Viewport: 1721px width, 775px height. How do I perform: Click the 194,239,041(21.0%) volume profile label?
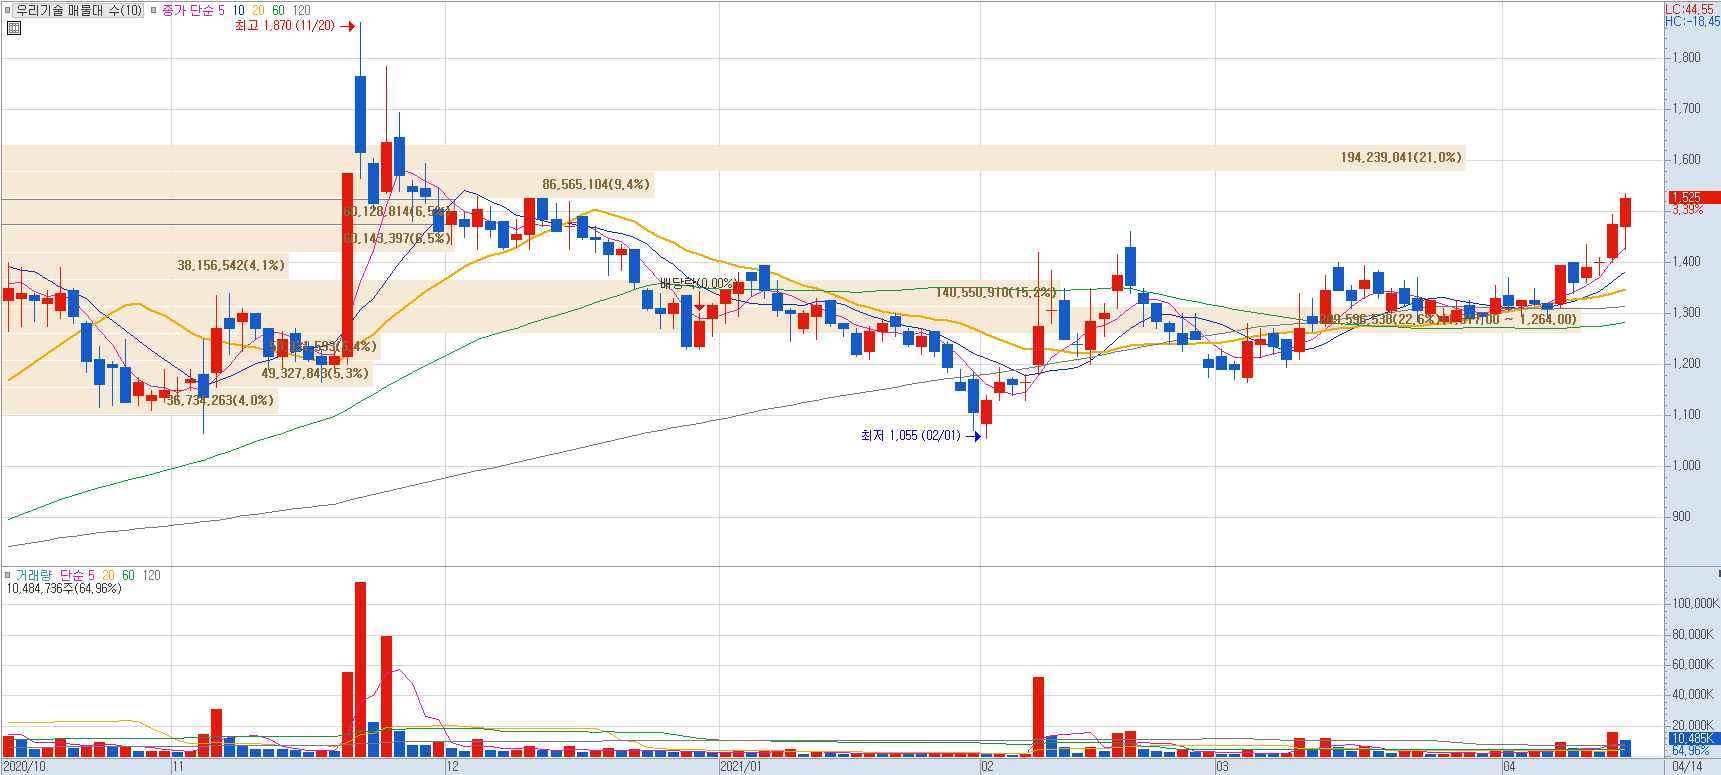[1401, 157]
